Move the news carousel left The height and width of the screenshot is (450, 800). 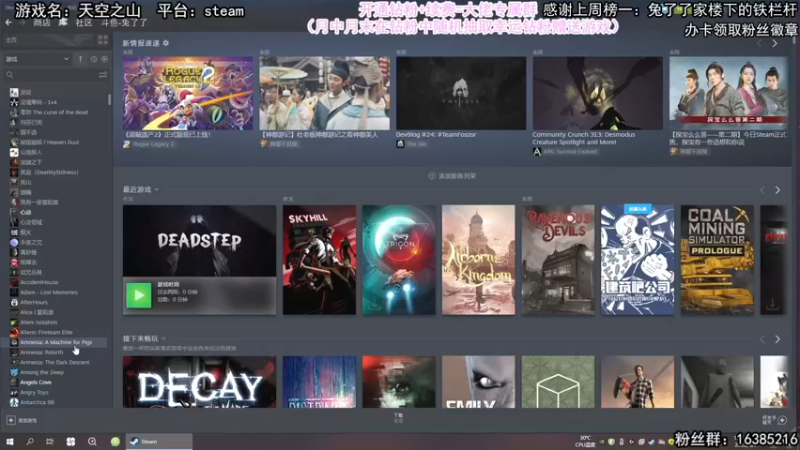tap(760, 44)
